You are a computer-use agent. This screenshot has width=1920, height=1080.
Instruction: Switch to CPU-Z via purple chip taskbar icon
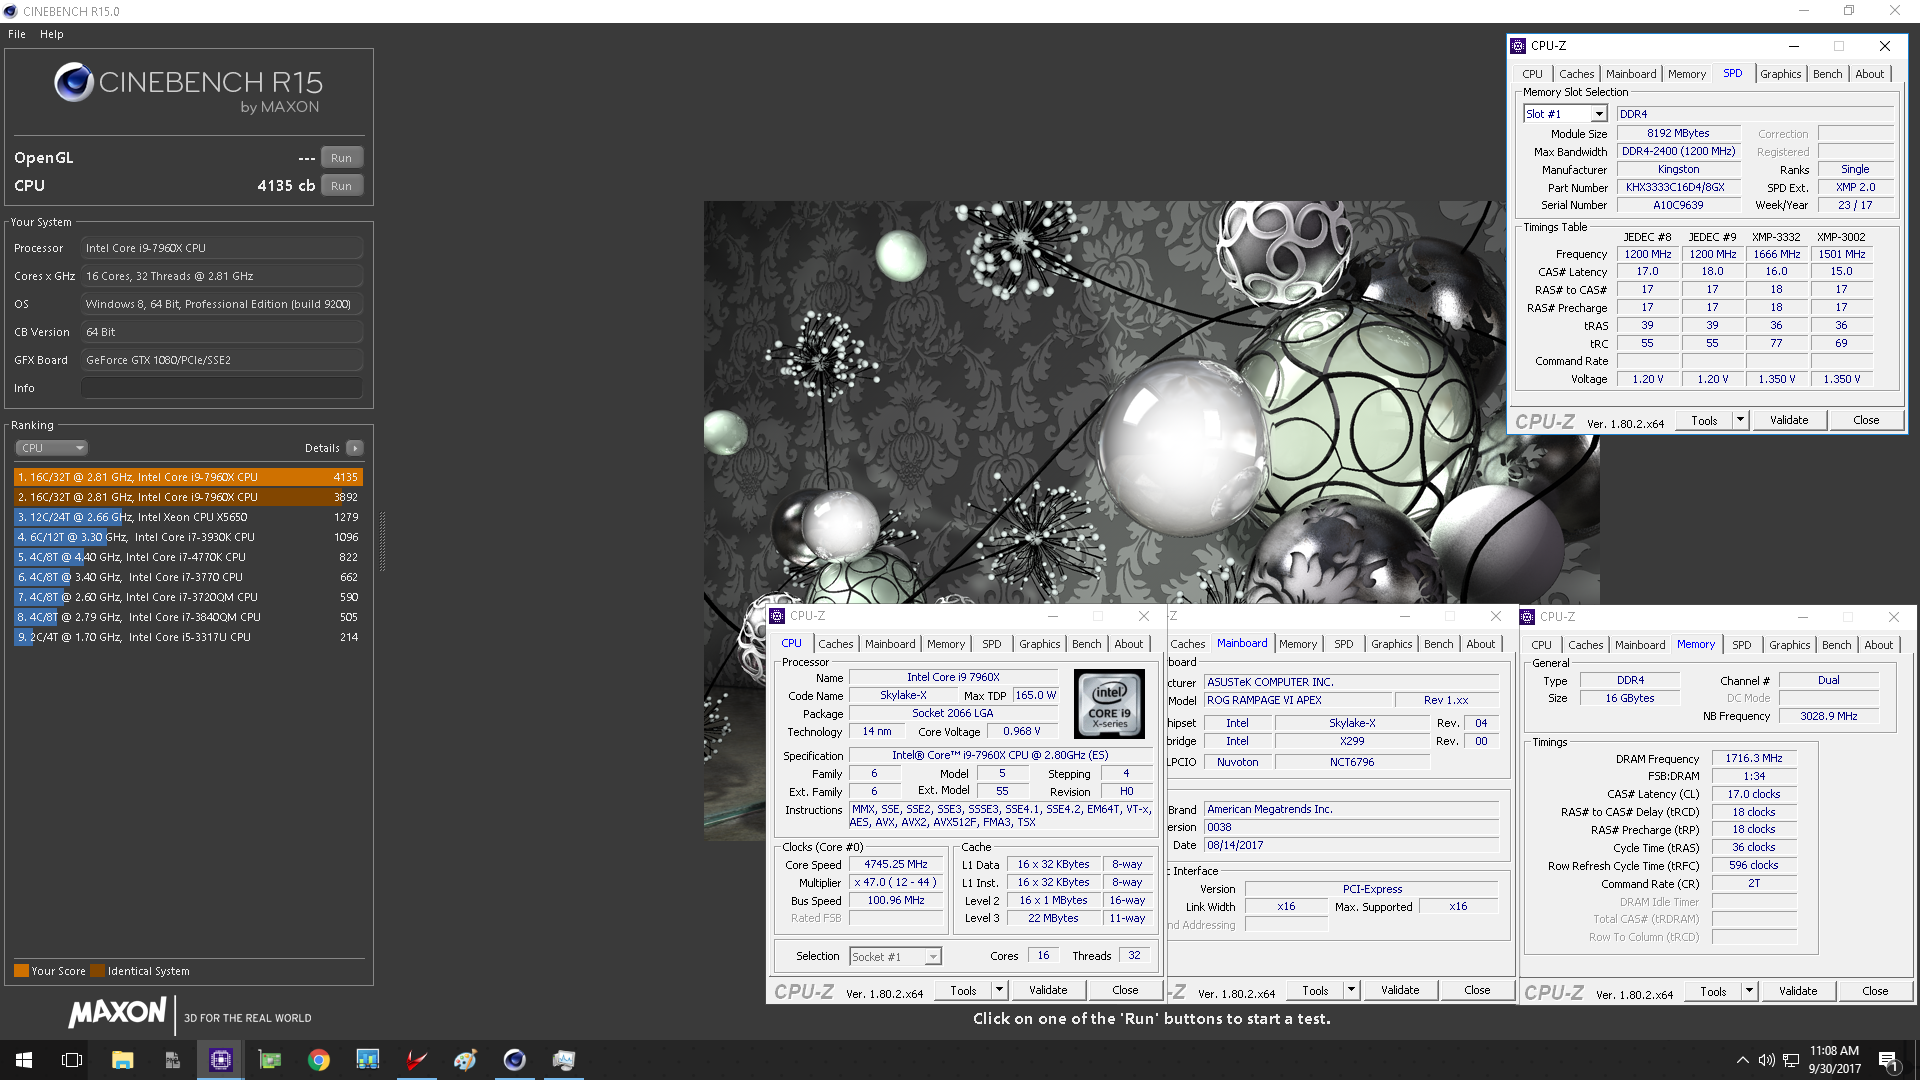point(220,1060)
